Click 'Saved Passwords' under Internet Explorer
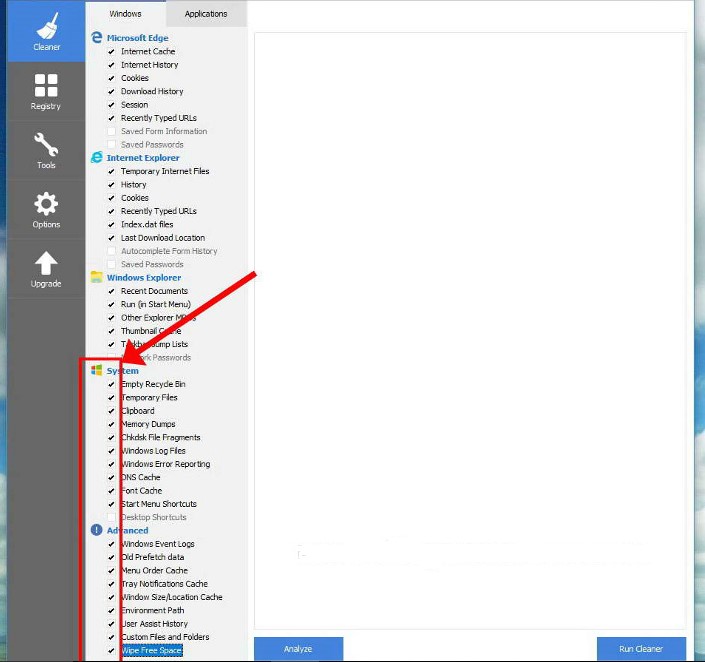Screen dimensions: 705x662 [x=152, y=264]
